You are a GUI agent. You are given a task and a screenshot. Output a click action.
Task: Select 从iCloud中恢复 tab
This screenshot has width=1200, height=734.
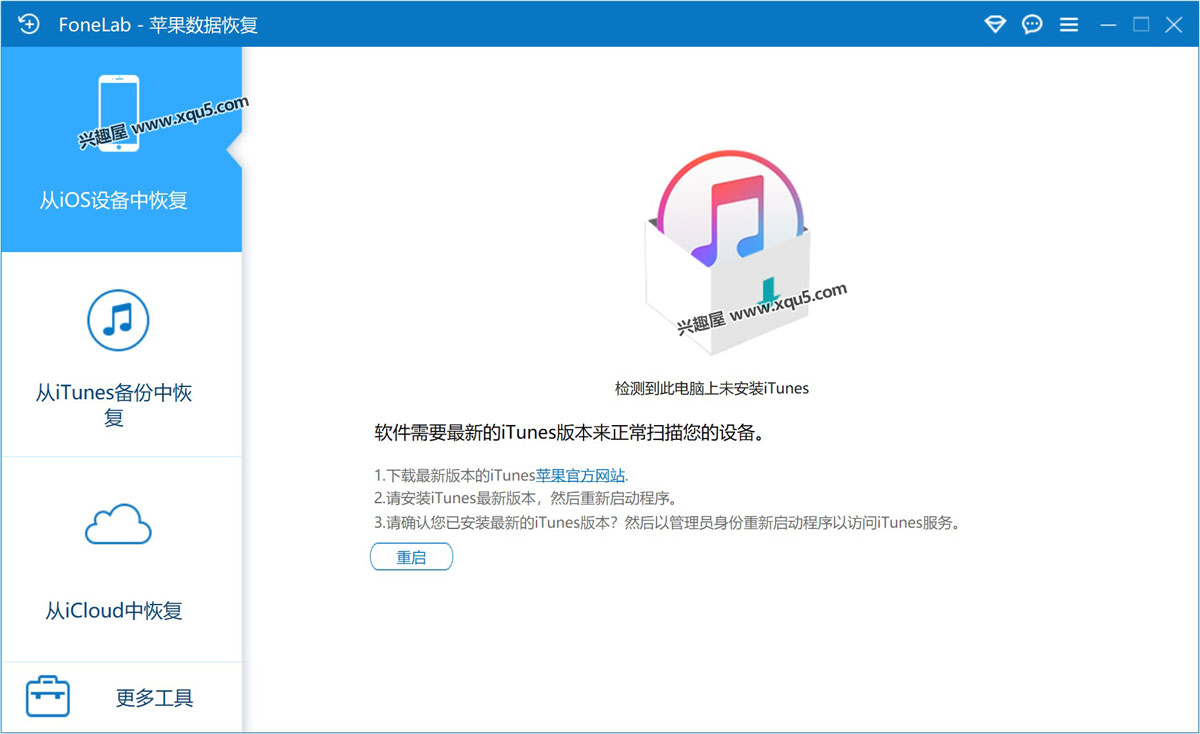click(x=121, y=560)
